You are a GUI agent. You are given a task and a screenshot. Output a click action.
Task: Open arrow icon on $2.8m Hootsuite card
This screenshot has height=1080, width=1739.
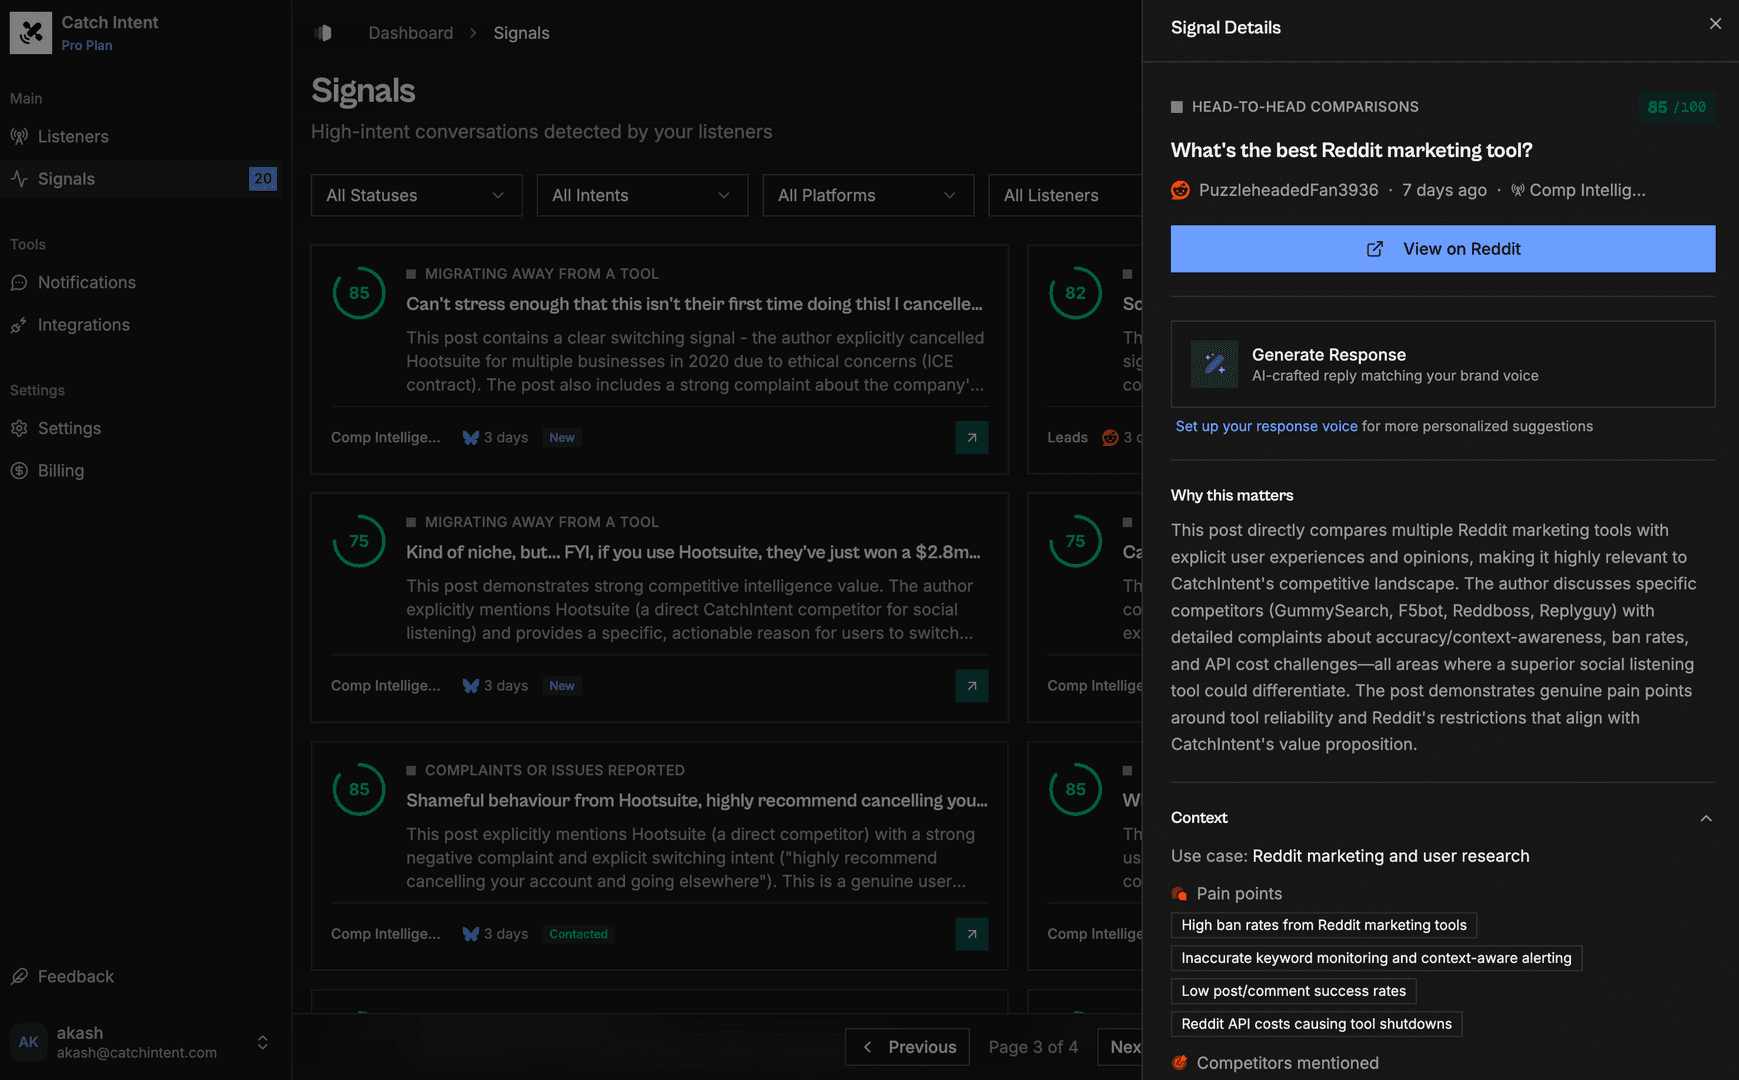click(x=971, y=686)
